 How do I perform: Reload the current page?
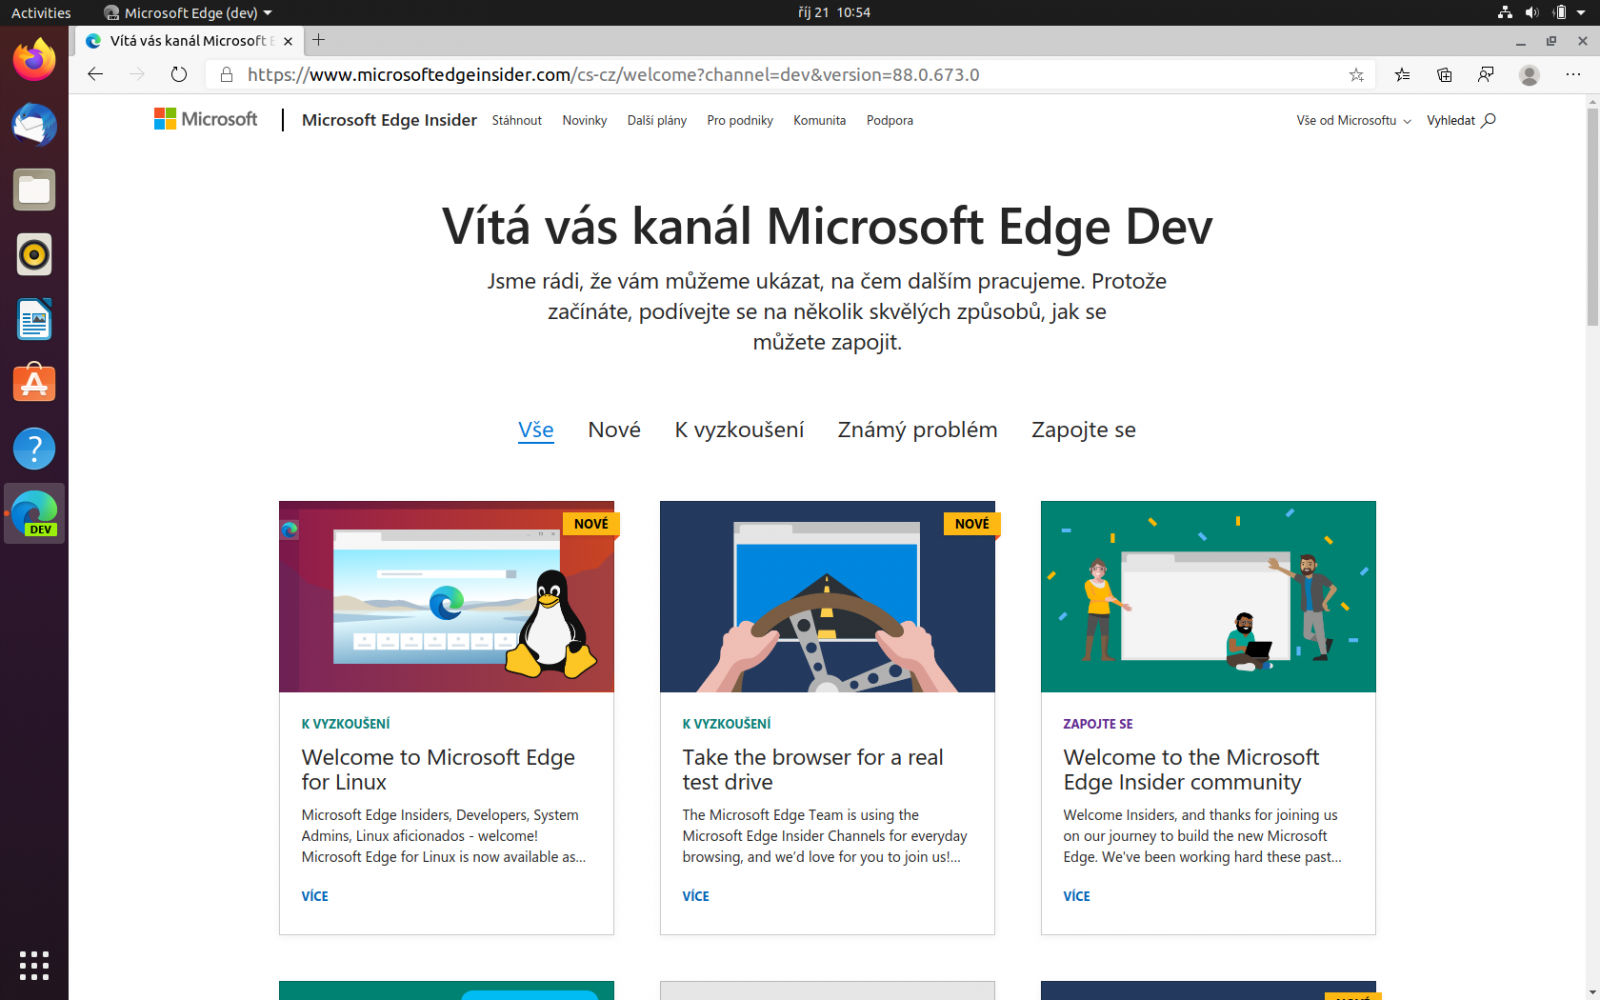point(178,74)
